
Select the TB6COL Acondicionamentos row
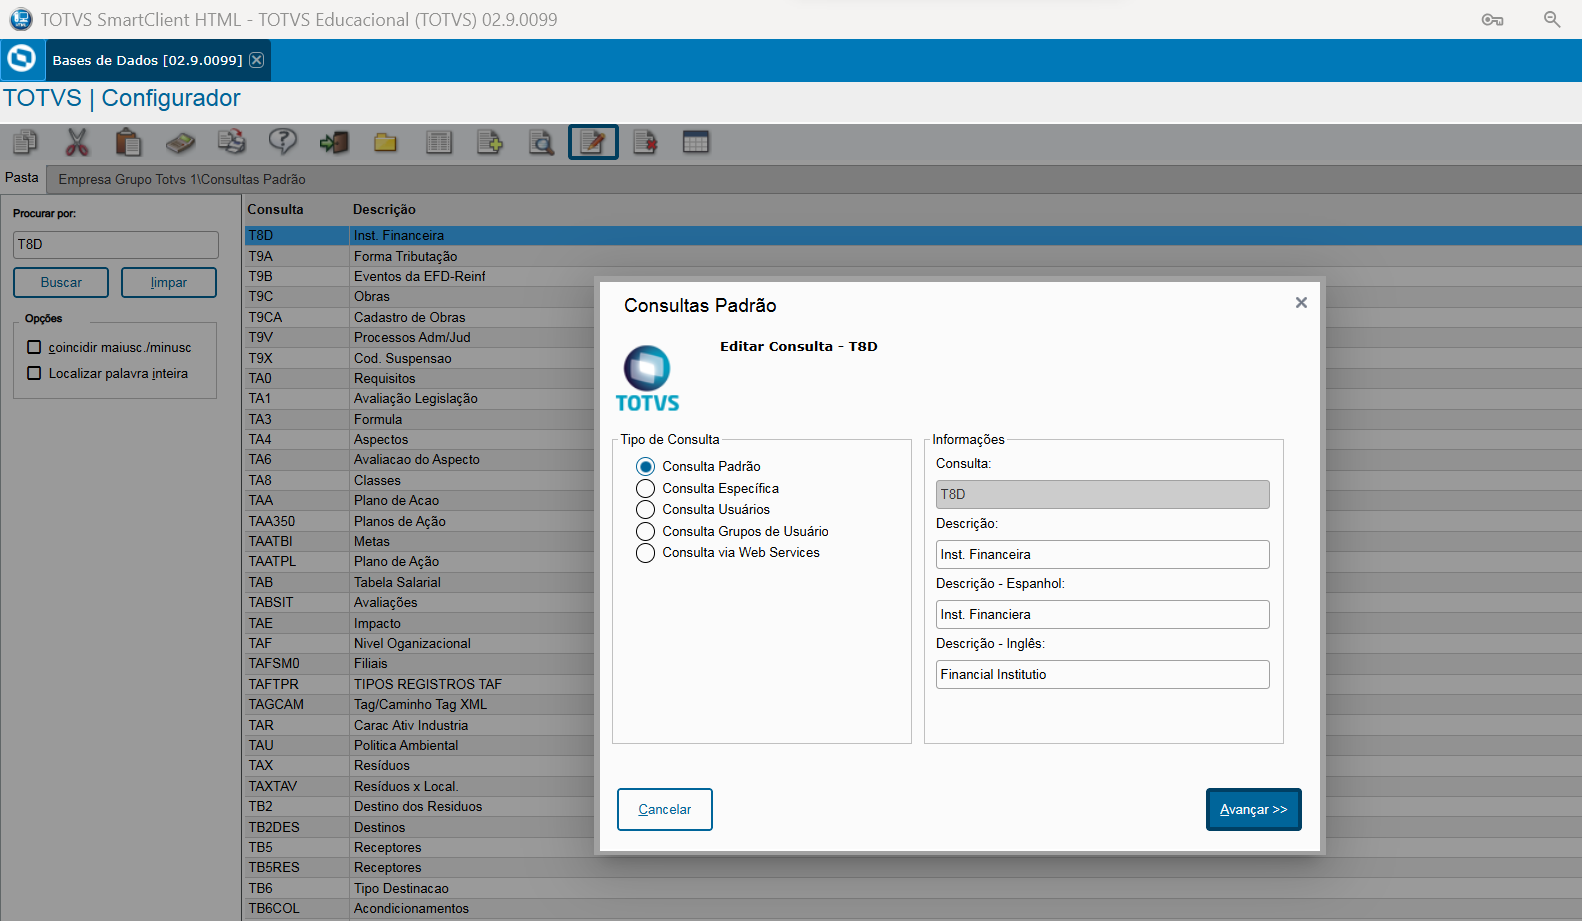(x=913, y=909)
